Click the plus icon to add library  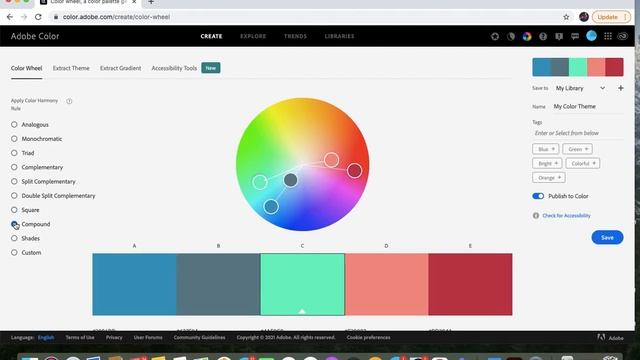[620, 88]
